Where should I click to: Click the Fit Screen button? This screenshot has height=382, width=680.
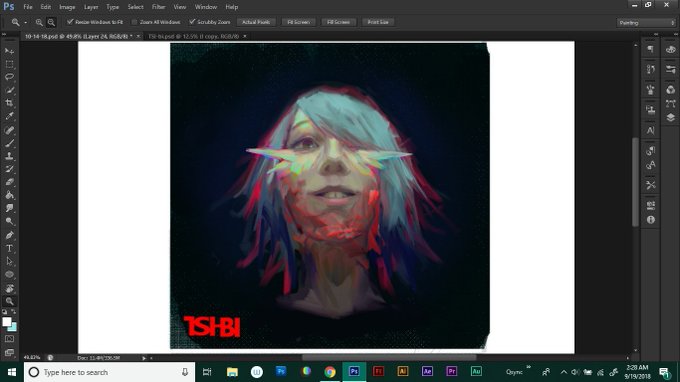(298, 22)
